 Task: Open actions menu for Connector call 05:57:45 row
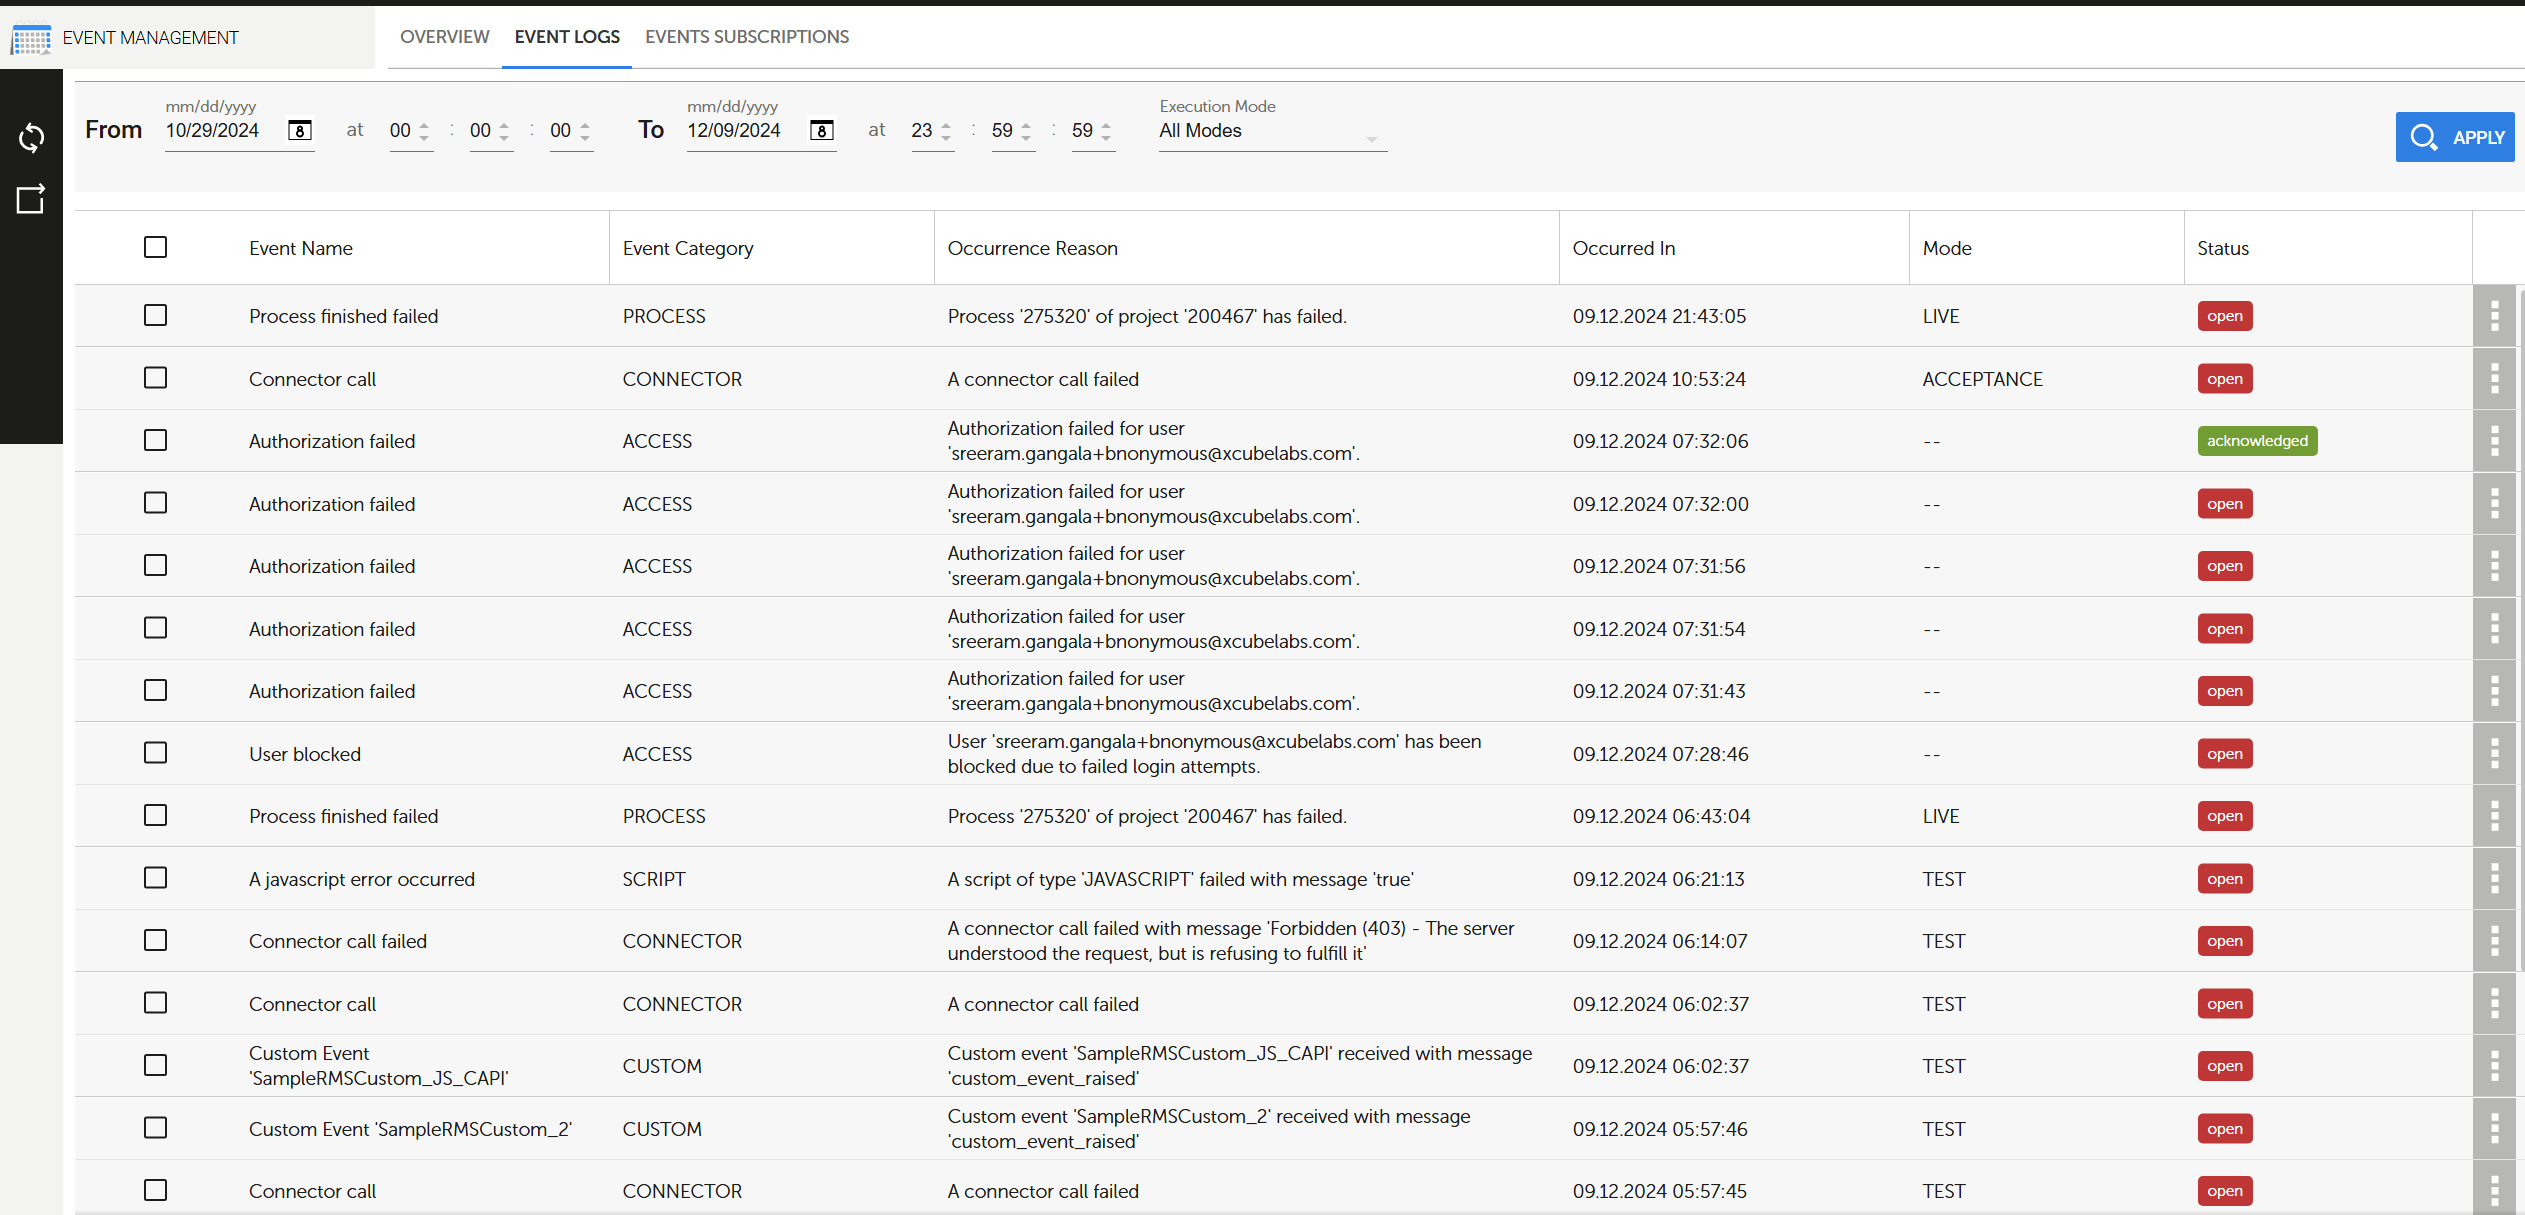coord(2495,1190)
